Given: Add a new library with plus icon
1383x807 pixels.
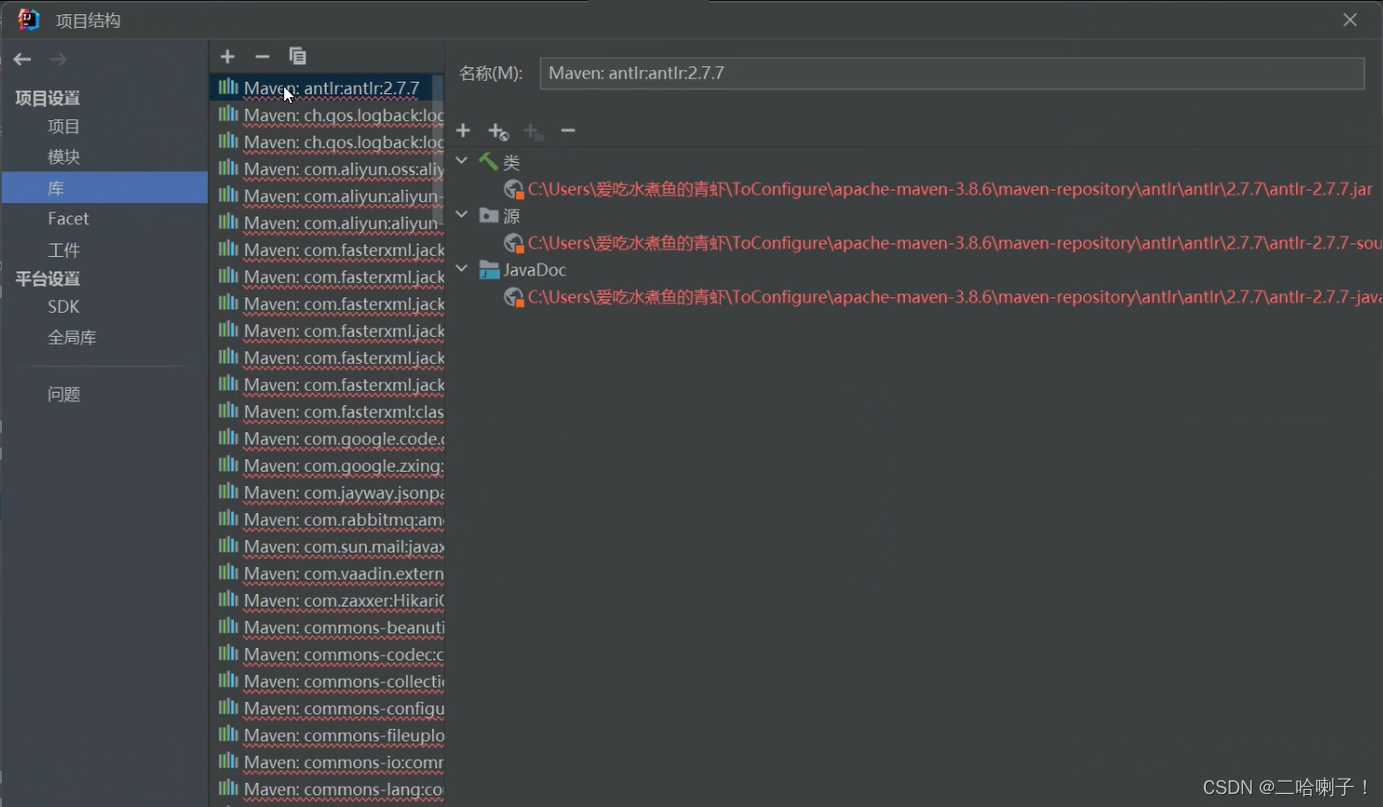Looking at the screenshot, I should tap(228, 56).
